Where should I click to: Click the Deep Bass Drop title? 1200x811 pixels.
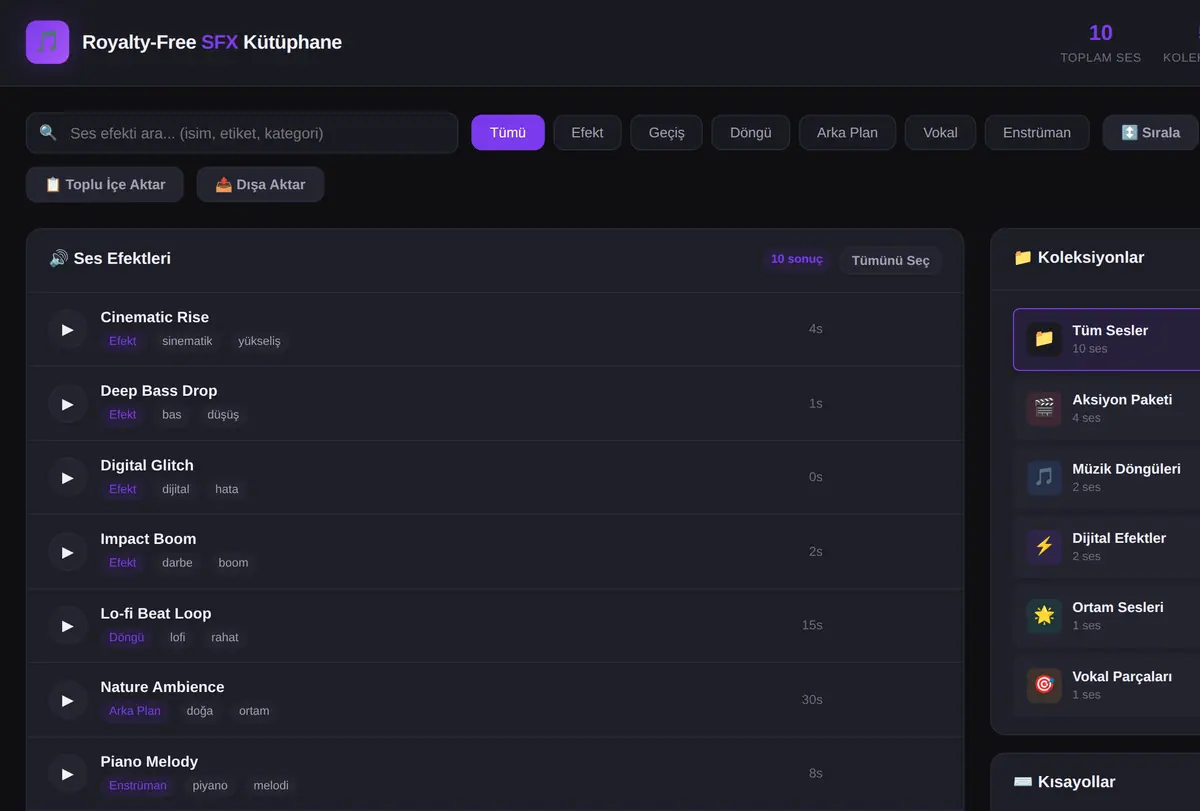[159, 391]
